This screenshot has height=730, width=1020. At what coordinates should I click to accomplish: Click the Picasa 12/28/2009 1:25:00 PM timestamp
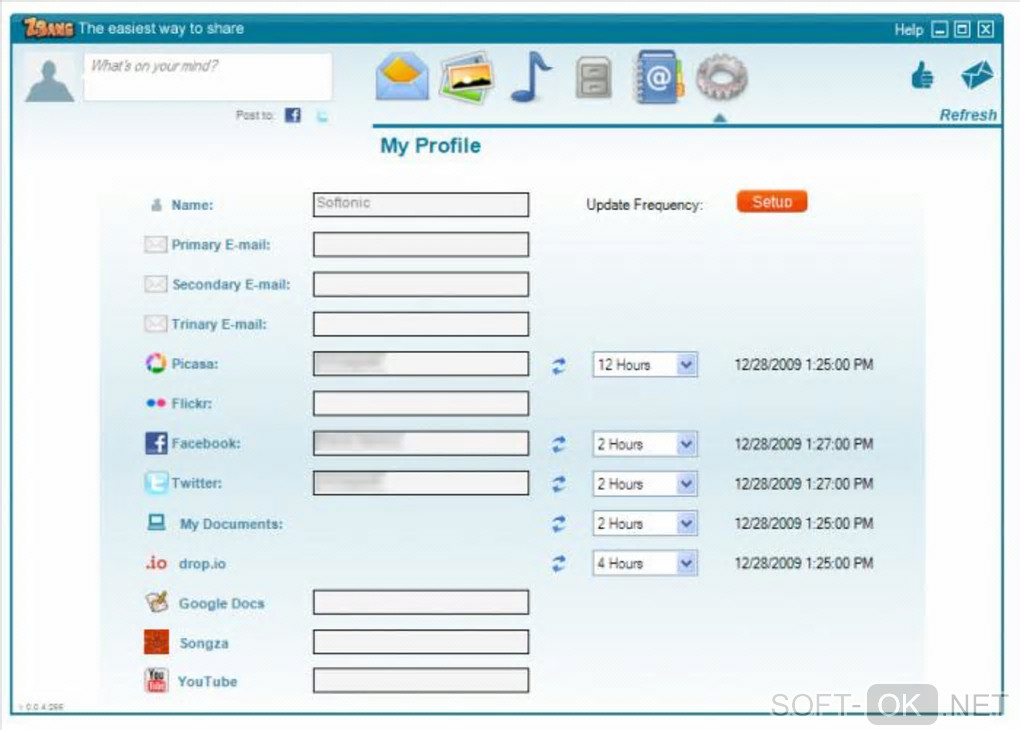pyautogui.click(x=803, y=365)
